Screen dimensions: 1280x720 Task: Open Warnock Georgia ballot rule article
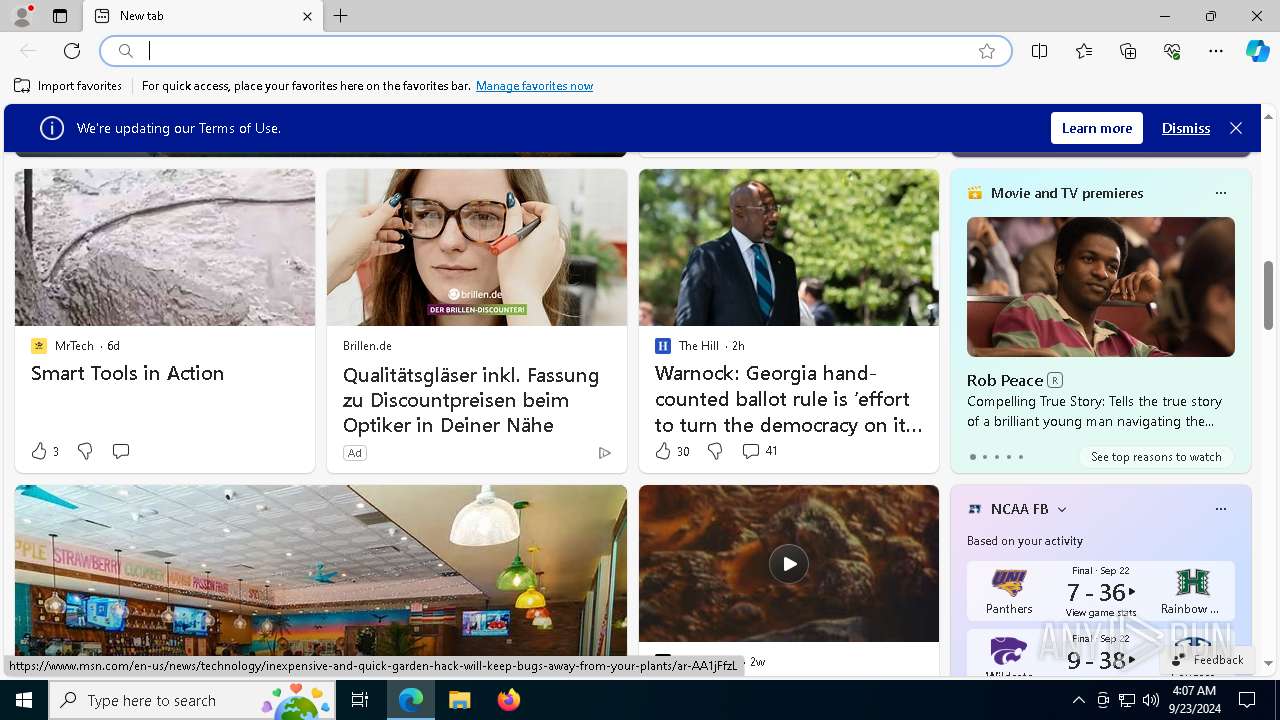coord(789,399)
